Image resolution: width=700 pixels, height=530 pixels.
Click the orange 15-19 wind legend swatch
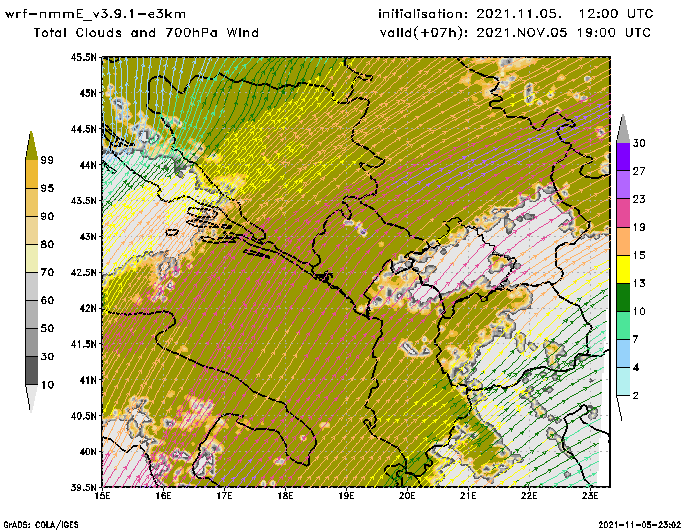(623, 241)
